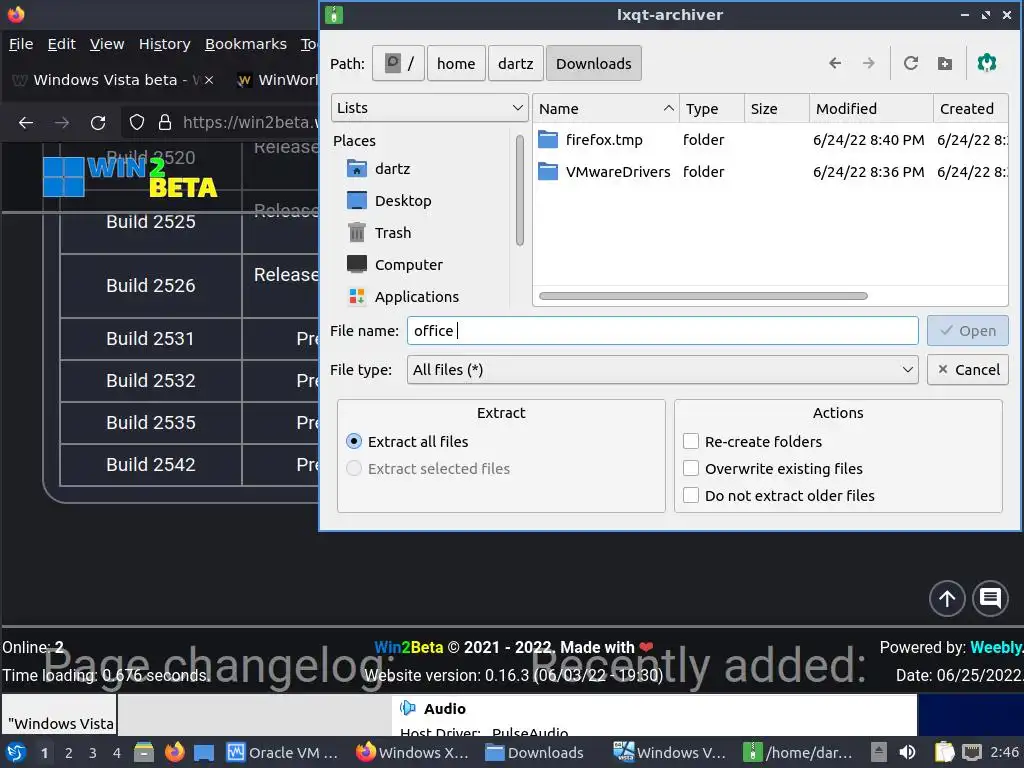Click the clipboard tray icon
This screenshot has width=1024, height=768.
[944, 752]
